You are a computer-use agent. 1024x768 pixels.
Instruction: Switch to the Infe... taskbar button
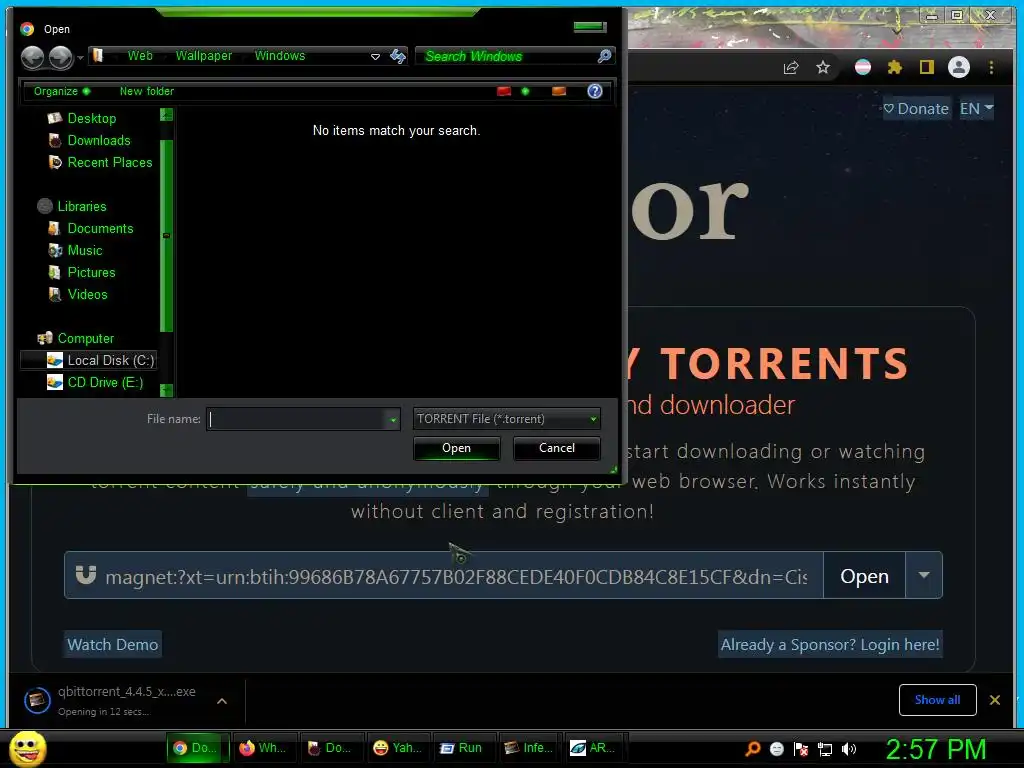tap(528, 748)
